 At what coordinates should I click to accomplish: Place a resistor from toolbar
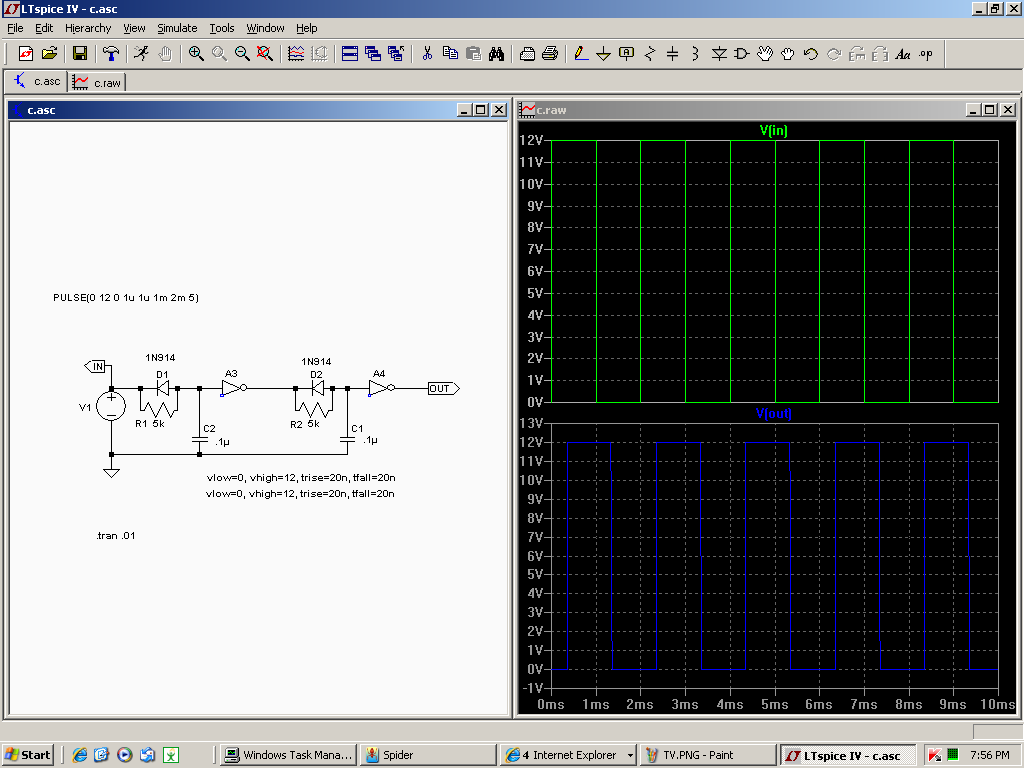(650, 54)
